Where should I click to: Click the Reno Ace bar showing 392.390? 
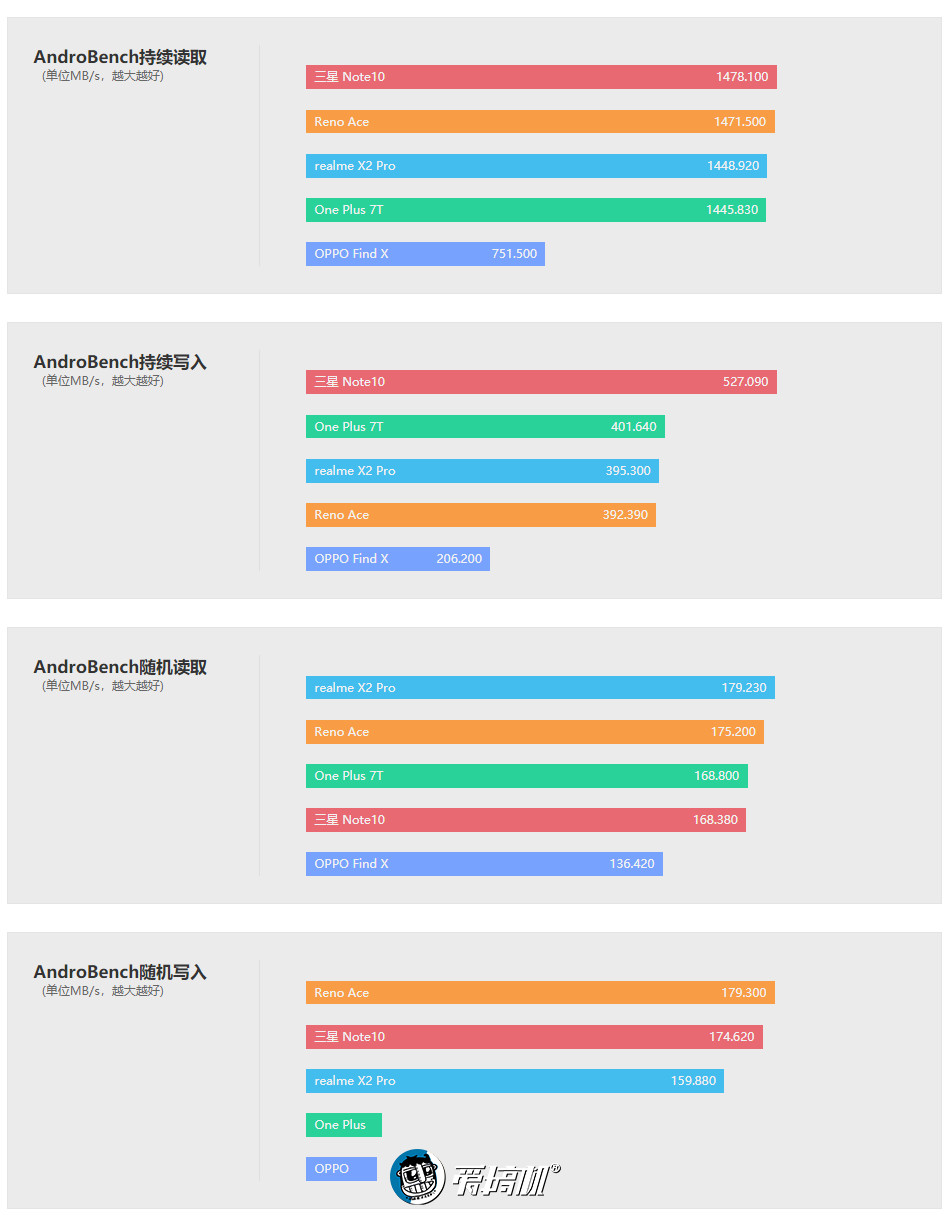[x=480, y=515]
